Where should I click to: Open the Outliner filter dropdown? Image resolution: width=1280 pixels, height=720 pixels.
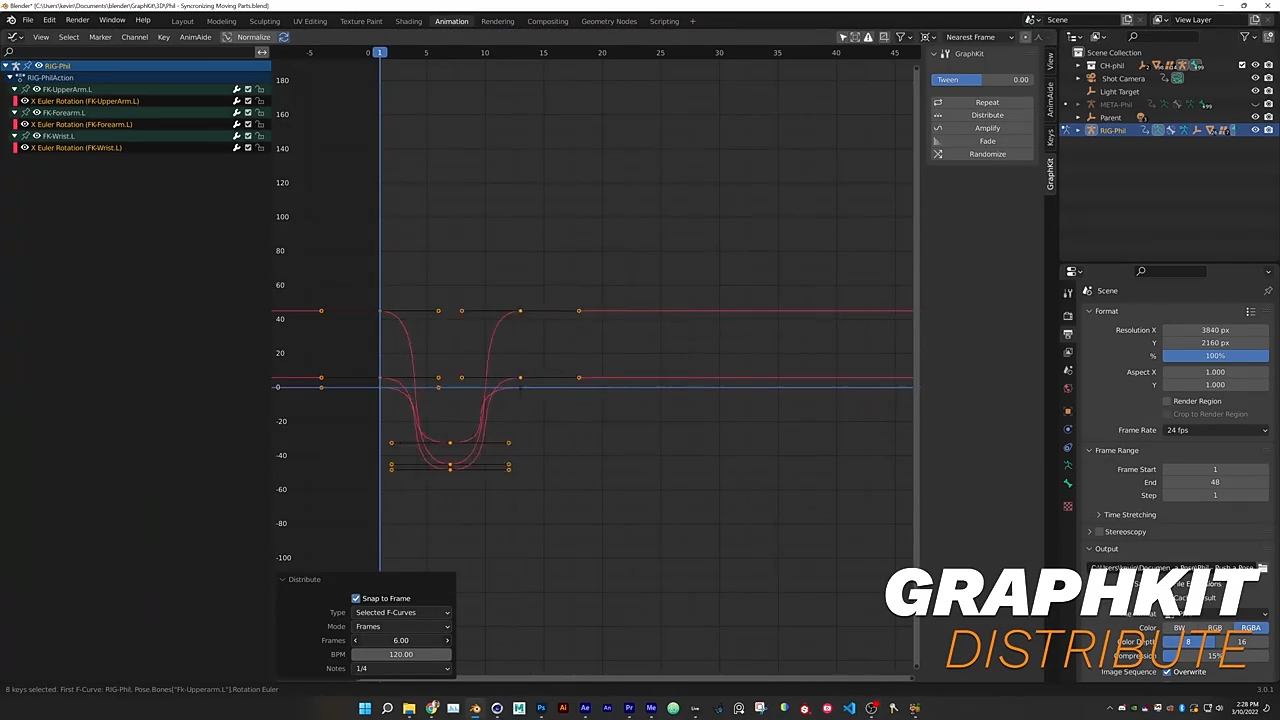pos(1249,37)
